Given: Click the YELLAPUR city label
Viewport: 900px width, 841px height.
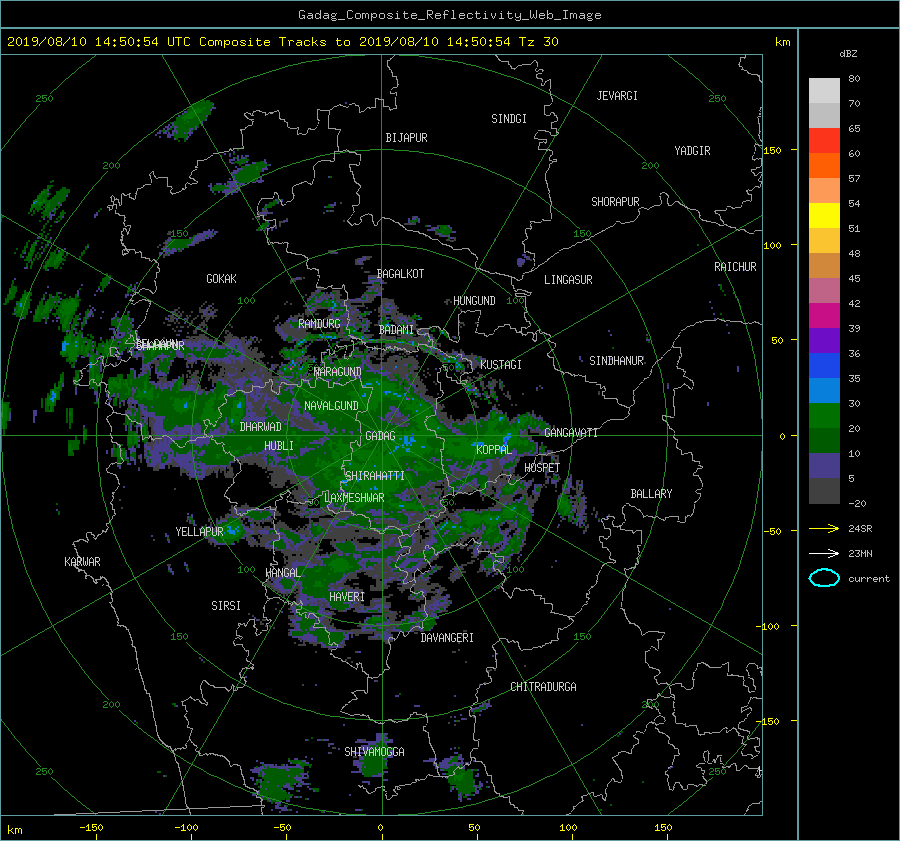Looking at the screenshot, I should coord(199,532).
